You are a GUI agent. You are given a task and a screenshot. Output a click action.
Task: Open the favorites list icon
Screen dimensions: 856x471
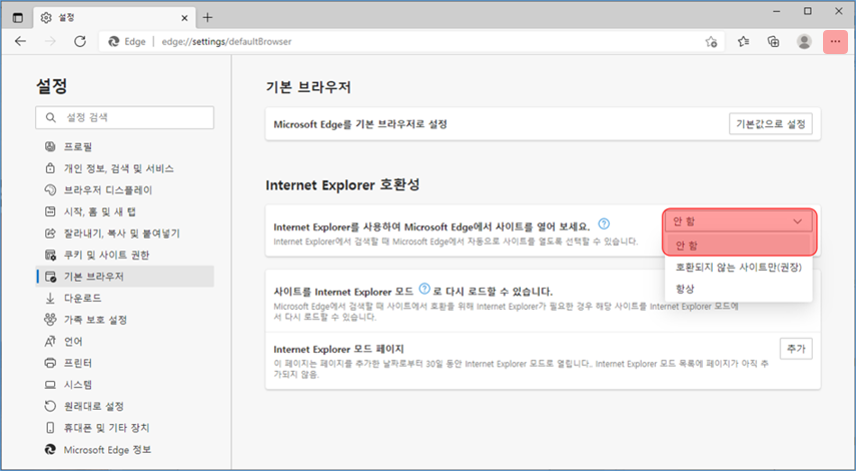coord(743,41)
